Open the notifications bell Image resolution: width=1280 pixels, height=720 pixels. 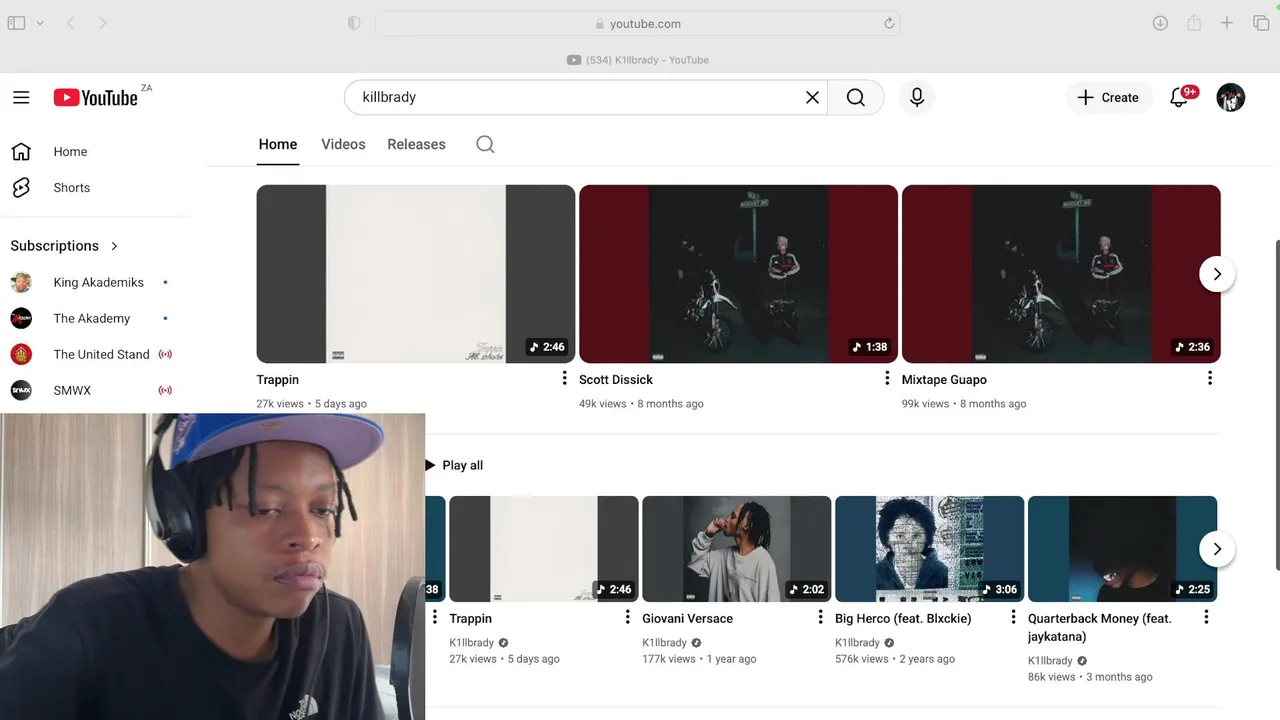(1180, 97)
